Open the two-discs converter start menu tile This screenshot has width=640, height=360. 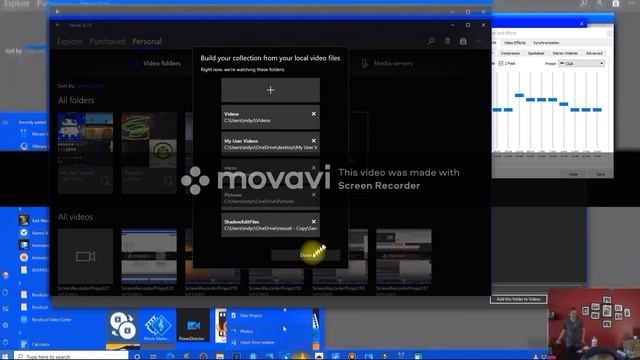point(122,326)
